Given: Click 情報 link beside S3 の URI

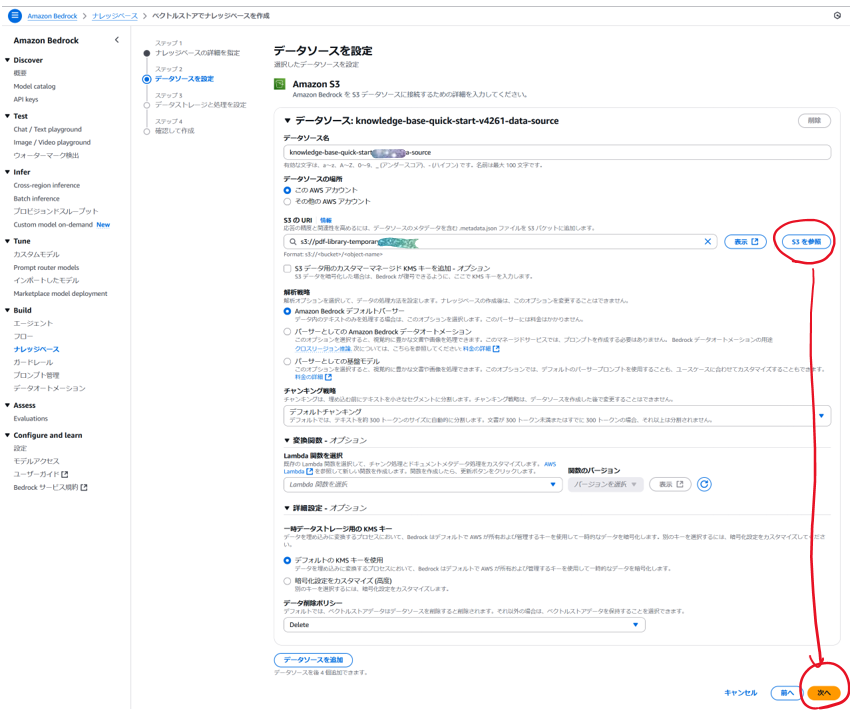Looking at the screenshot, I should click(x=325, y=220).
